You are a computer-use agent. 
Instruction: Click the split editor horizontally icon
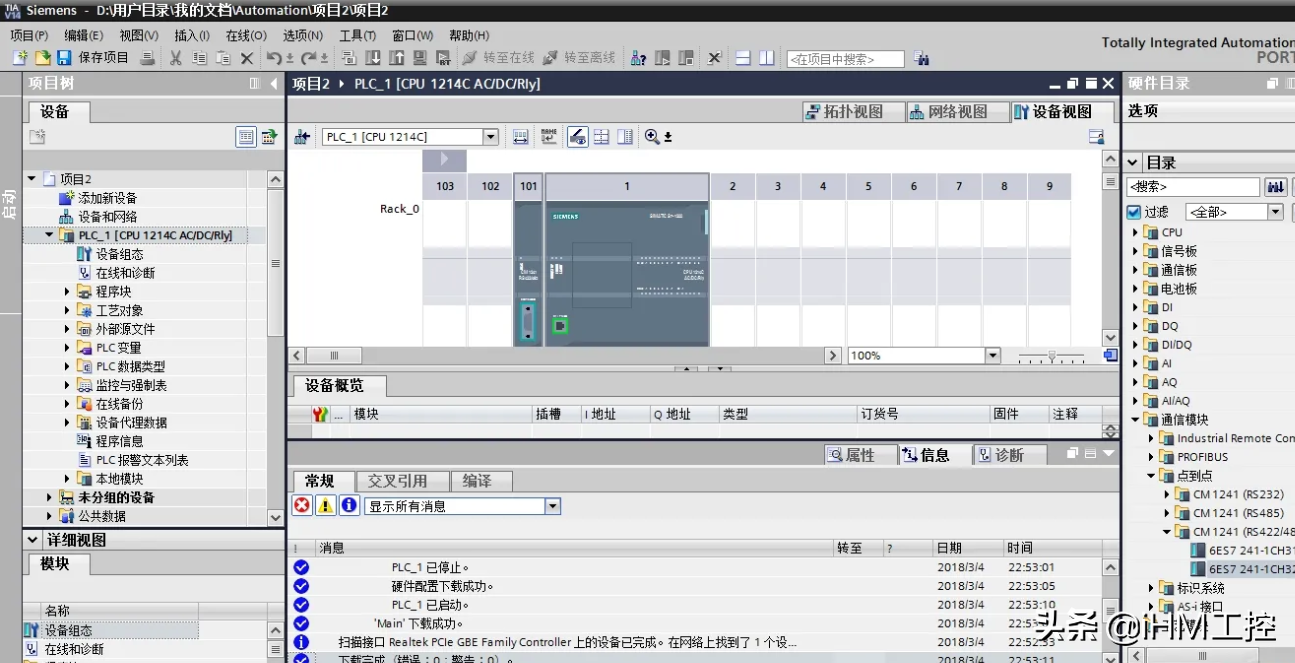coord(742,58)
